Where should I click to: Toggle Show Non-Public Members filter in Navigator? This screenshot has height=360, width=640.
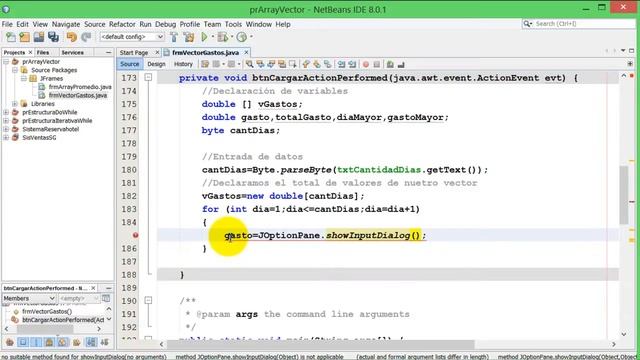tap(49, 342)
